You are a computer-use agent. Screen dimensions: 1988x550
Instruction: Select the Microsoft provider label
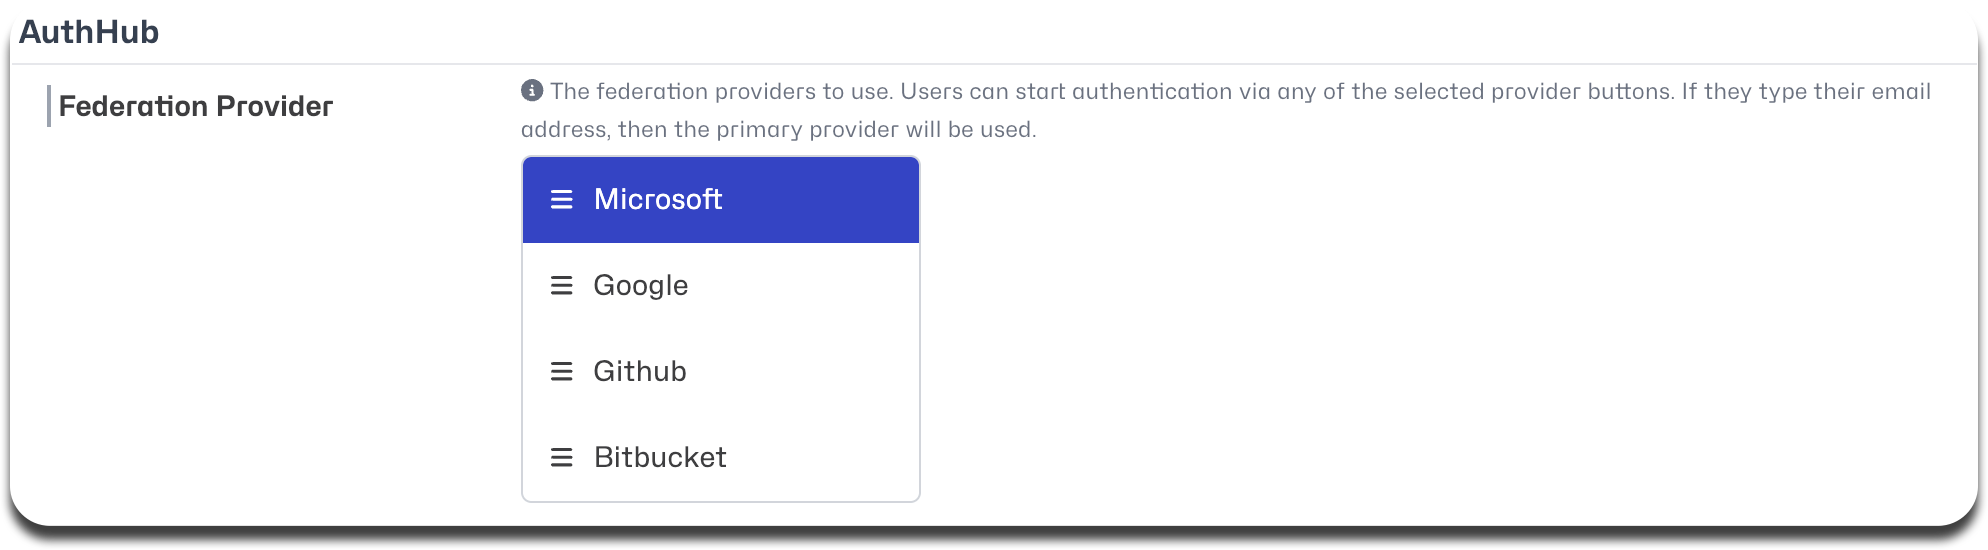[658, 200]
